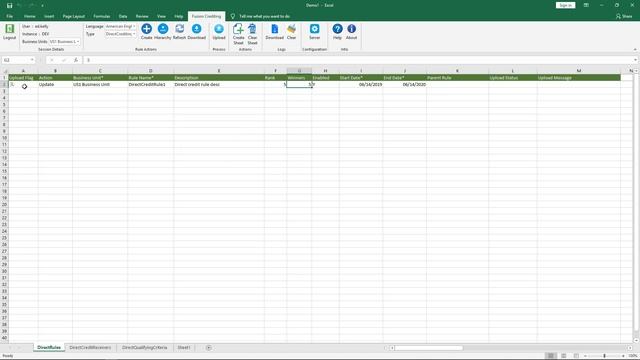The height and width of the screenshot is (360, 640).
Task: Click the Insert Function fx icon
Action: pyautogui.click(x=76, y=60)
